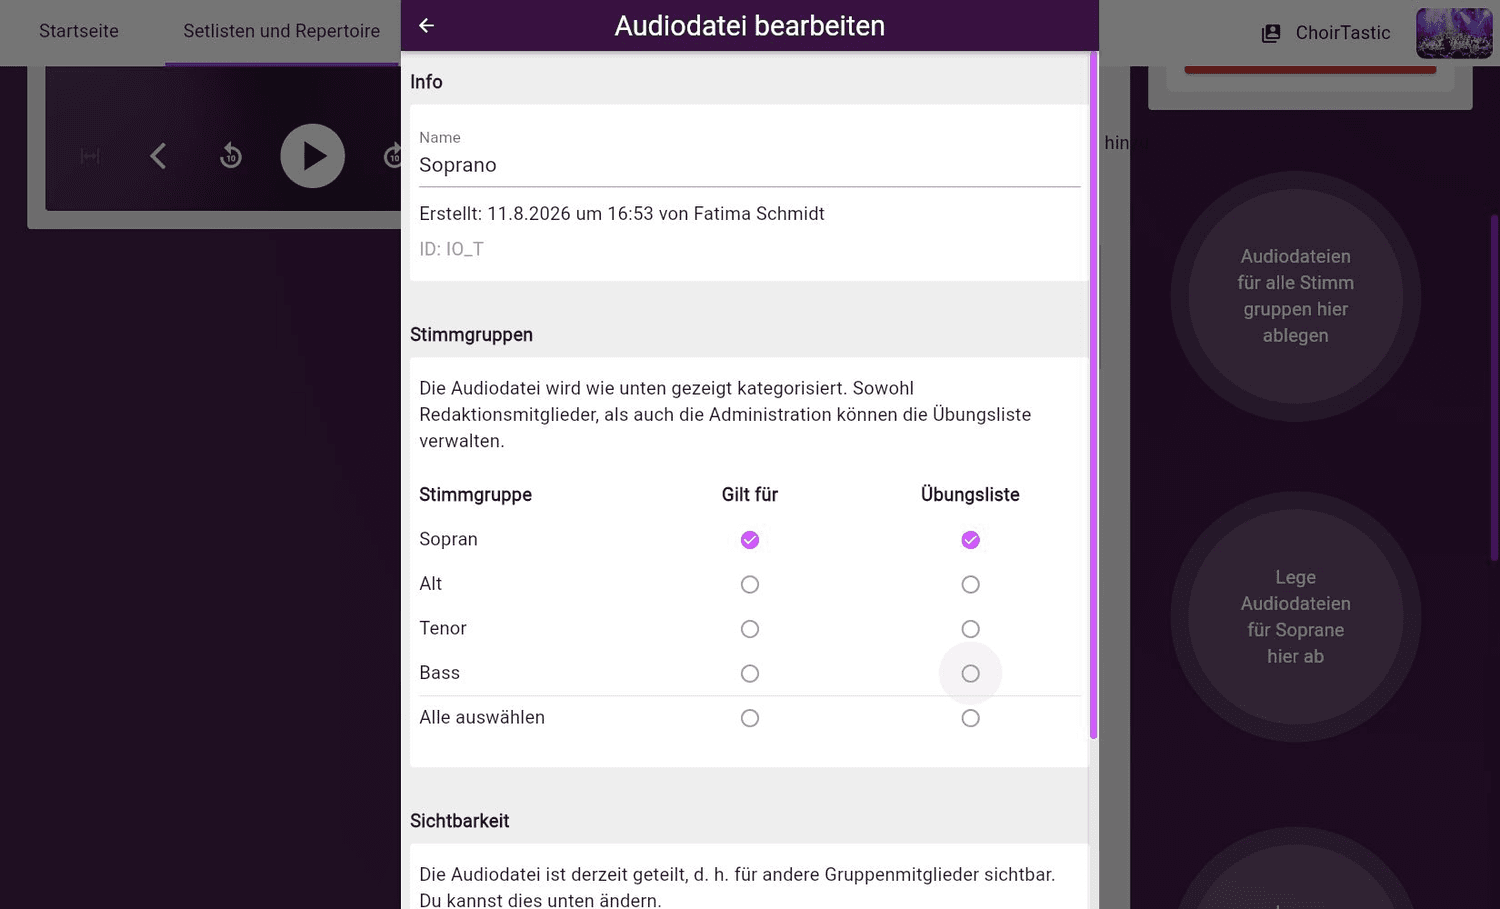Image resolution: width=1500 pixels, height=909 pixels.
Task: Click the Audiodatei bearbeiten title
Action: point(750,26)
